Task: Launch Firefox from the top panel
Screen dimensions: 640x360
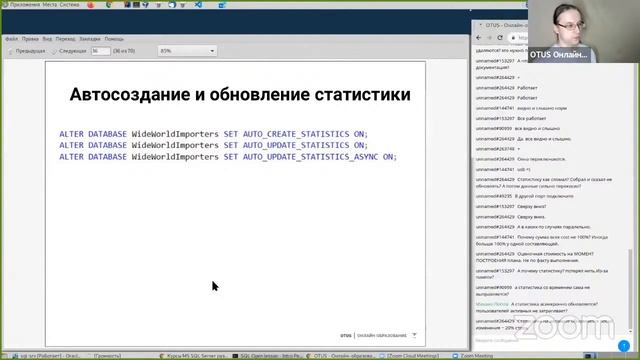Action: pyautogui.click(x=91, y=5)
